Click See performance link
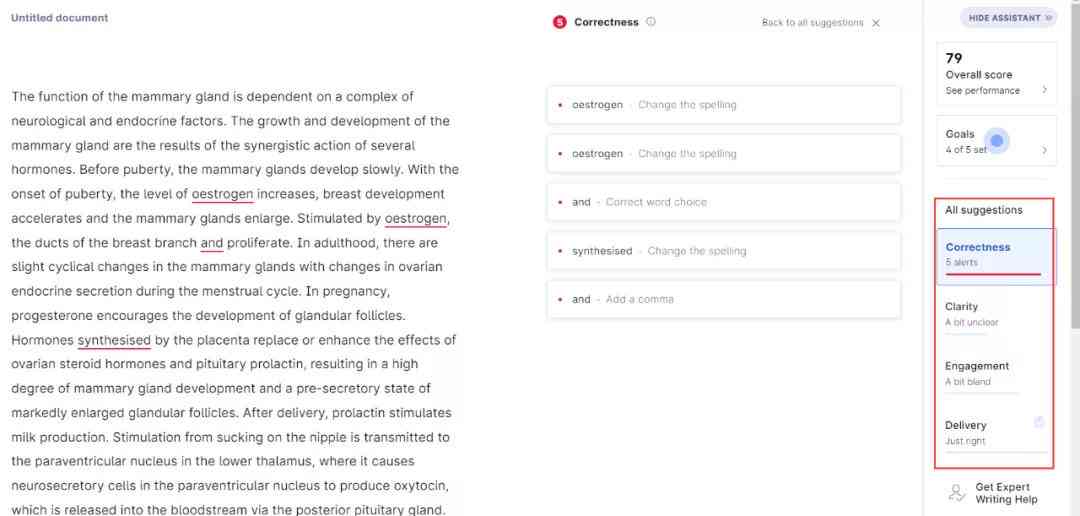The height and width of the screenshot is (516, 1080). (x=983, y=90)
